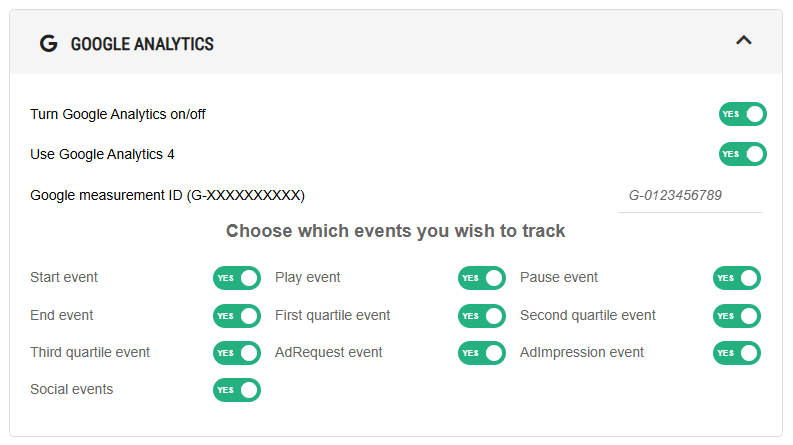This screenshot has height=445, width=793.
Task: Switch off Social events tracking
Action: pyautogui.click(x=237, y=390)
